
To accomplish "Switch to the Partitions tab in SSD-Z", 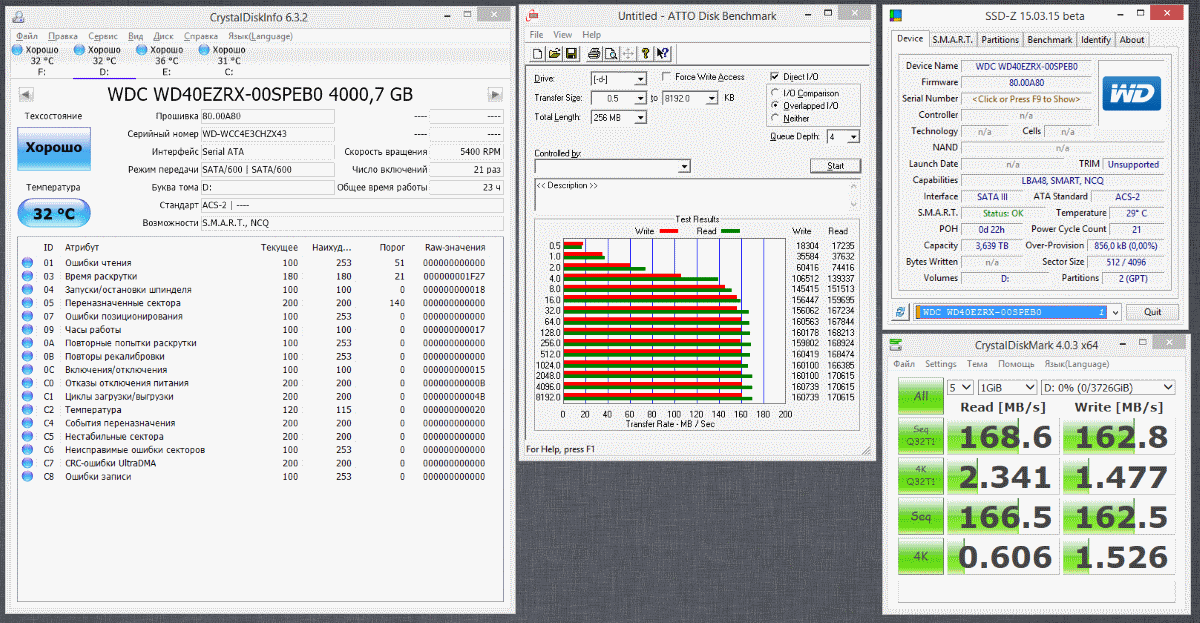I will point(1000,40).
